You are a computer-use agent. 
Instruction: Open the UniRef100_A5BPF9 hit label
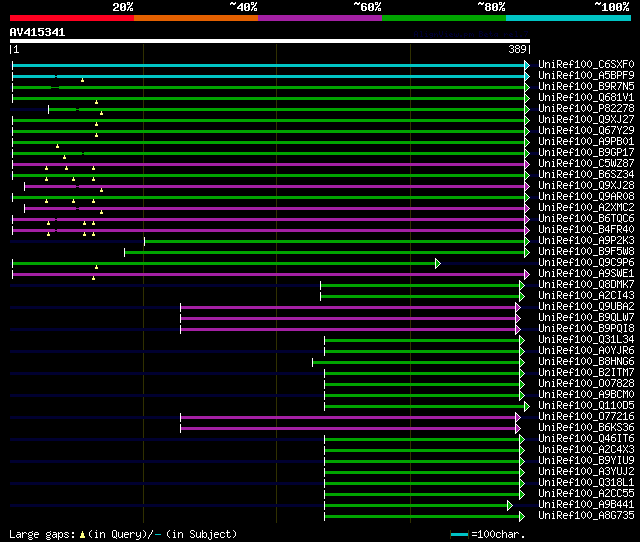[x=586, y=76]
